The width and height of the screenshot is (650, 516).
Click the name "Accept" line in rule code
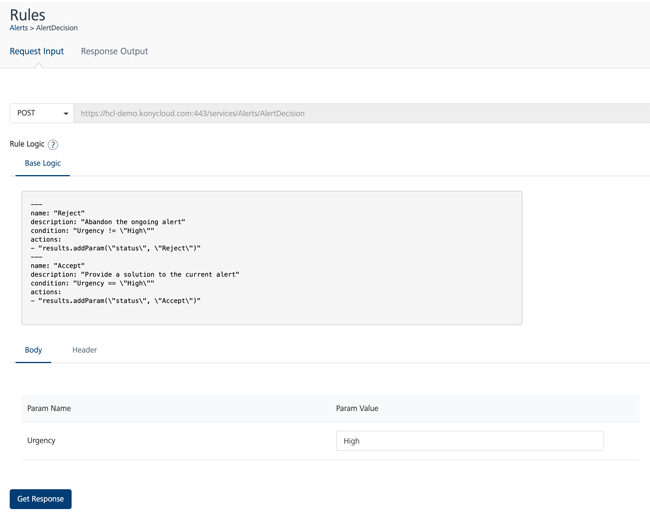point(58,266)
